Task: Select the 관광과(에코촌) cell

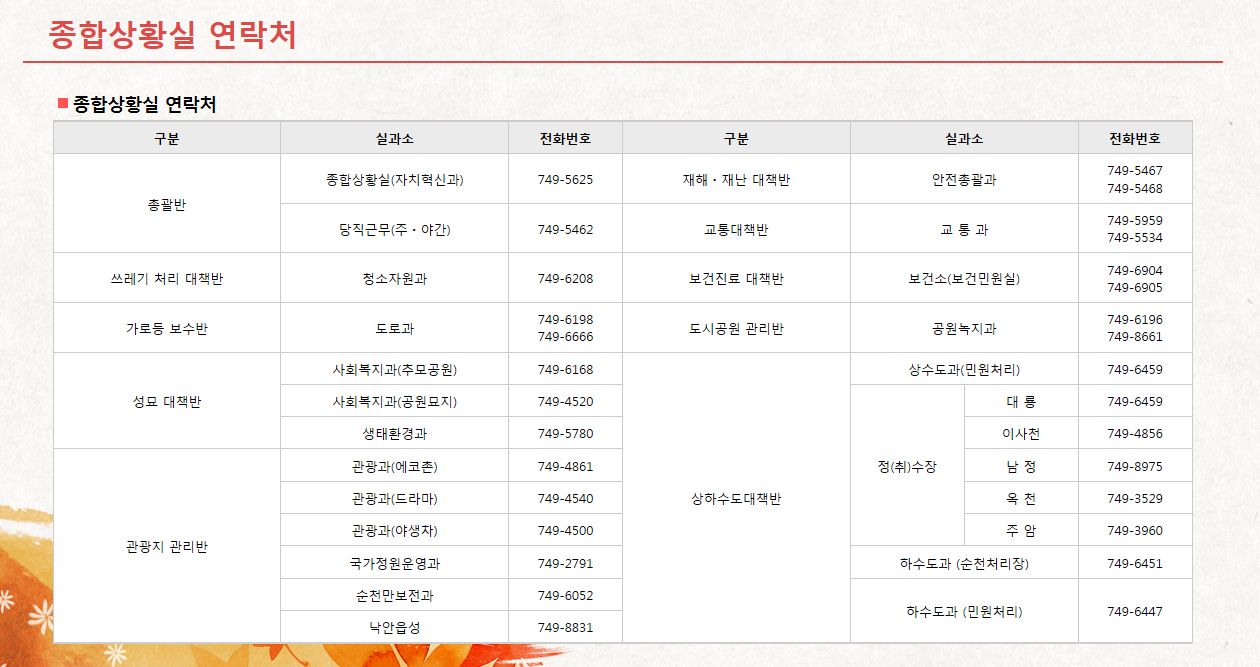Action: [x=394, y=464]
